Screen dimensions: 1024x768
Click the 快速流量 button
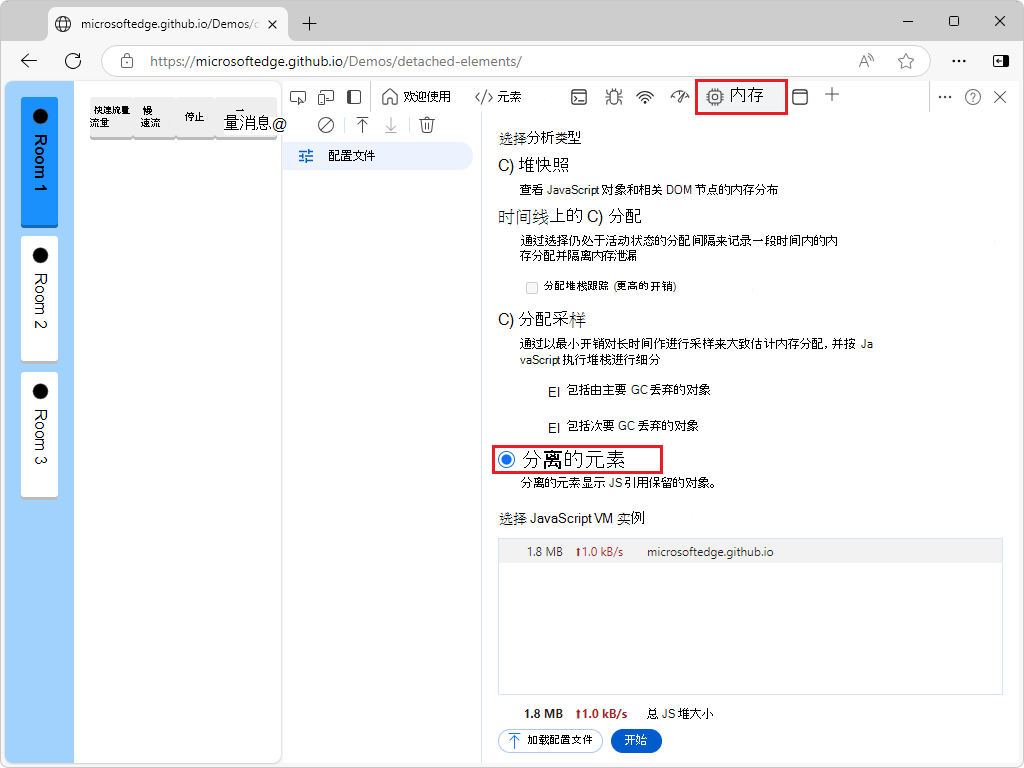[110, 118]
